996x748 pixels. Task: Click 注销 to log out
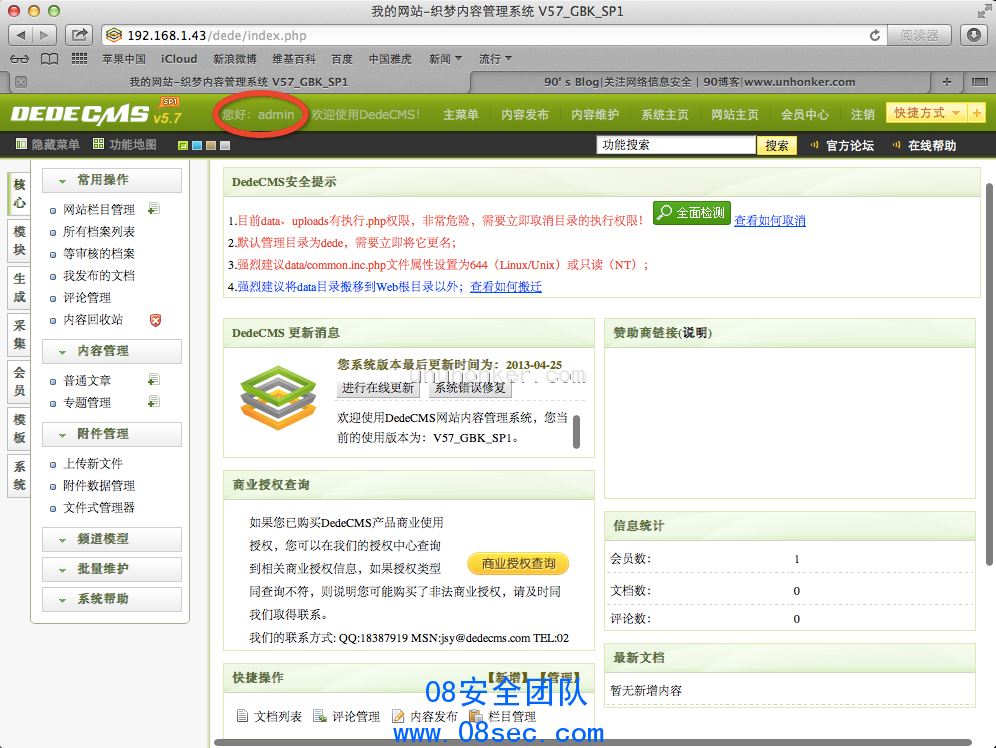pos(863,114)
